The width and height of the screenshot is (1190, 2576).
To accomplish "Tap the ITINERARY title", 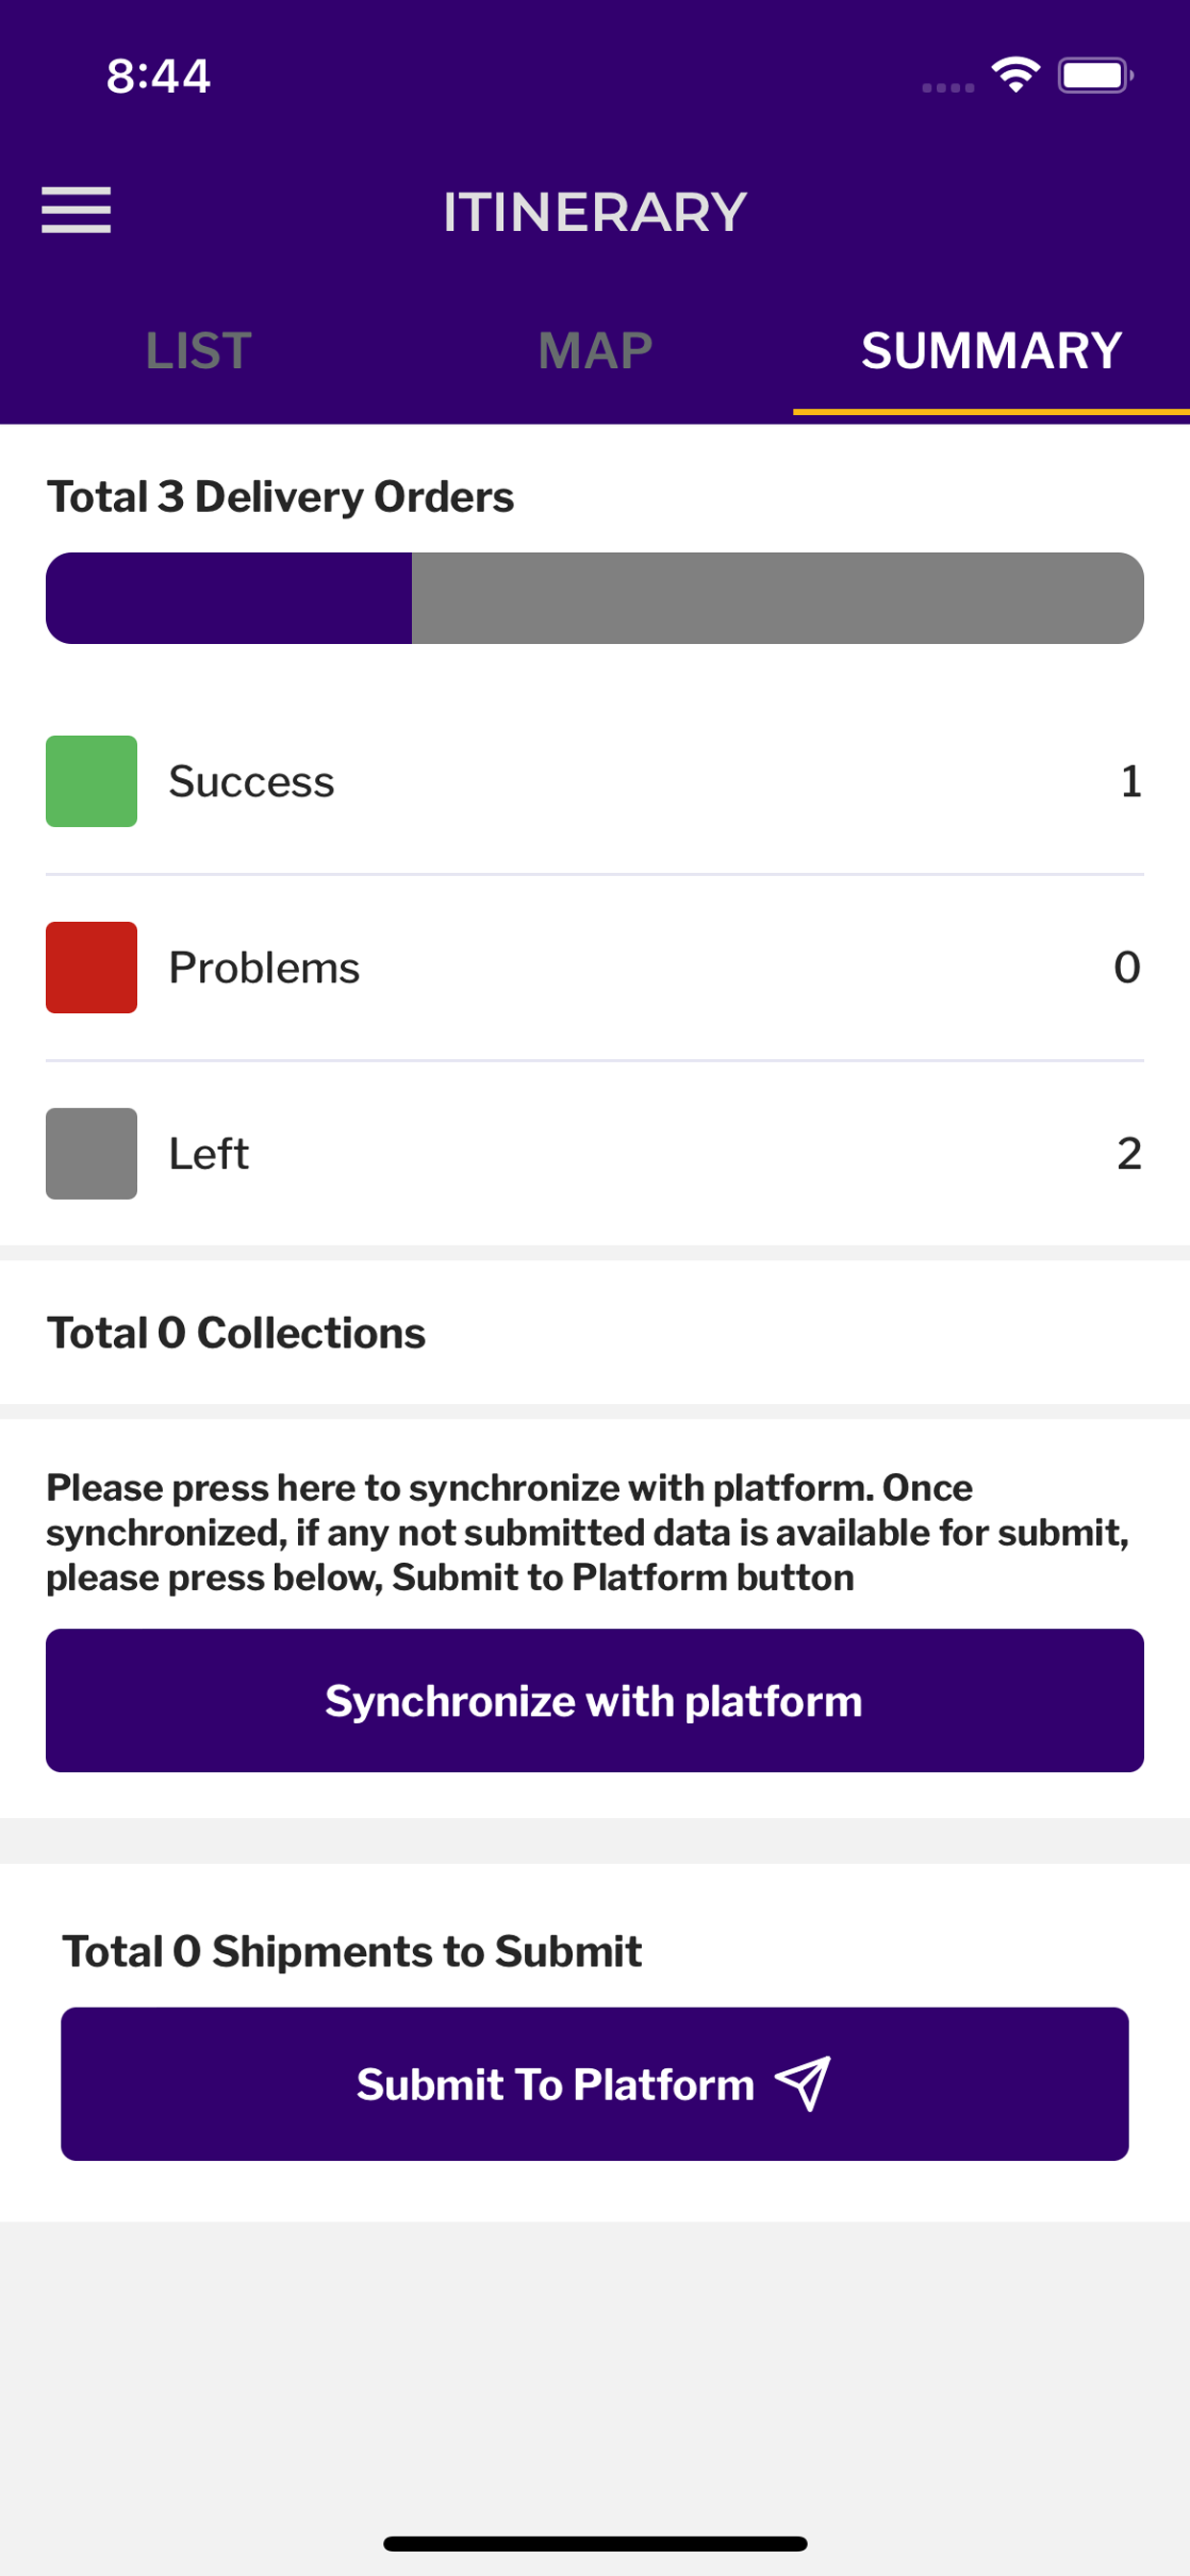I will pyautogui.click(x=595, y=212).
